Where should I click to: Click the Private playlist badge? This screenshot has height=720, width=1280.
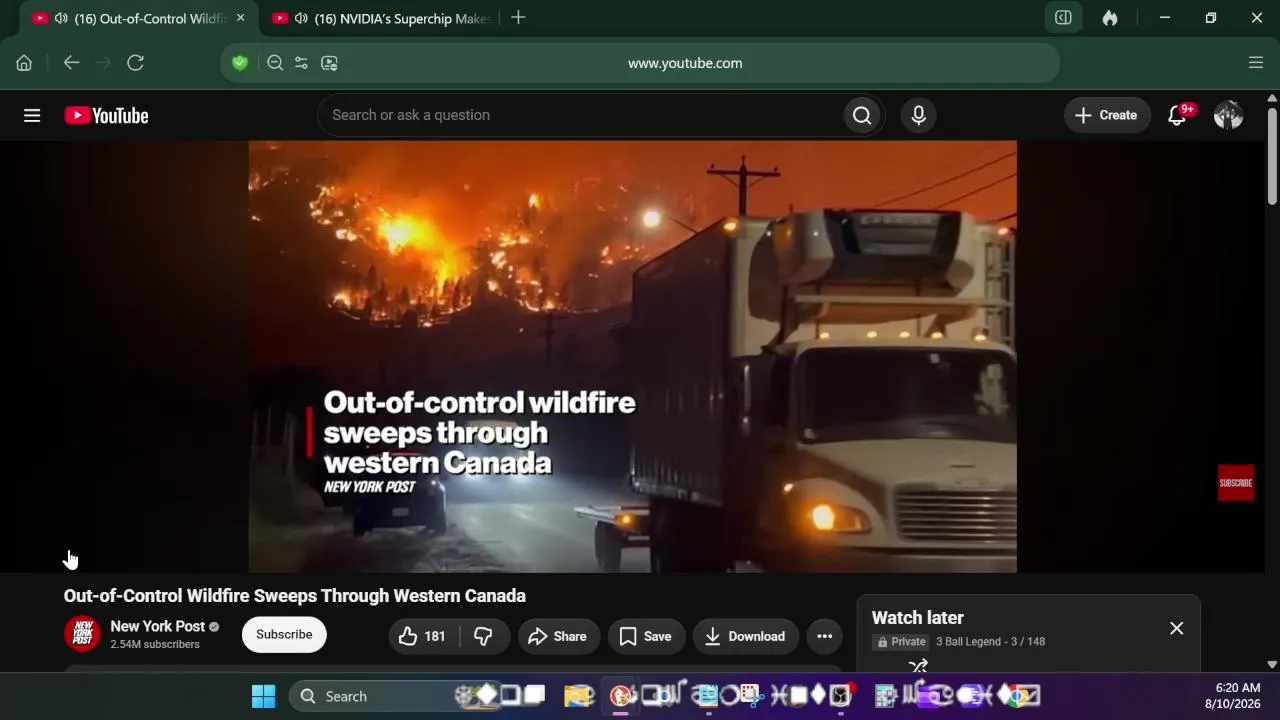(901, 642)
